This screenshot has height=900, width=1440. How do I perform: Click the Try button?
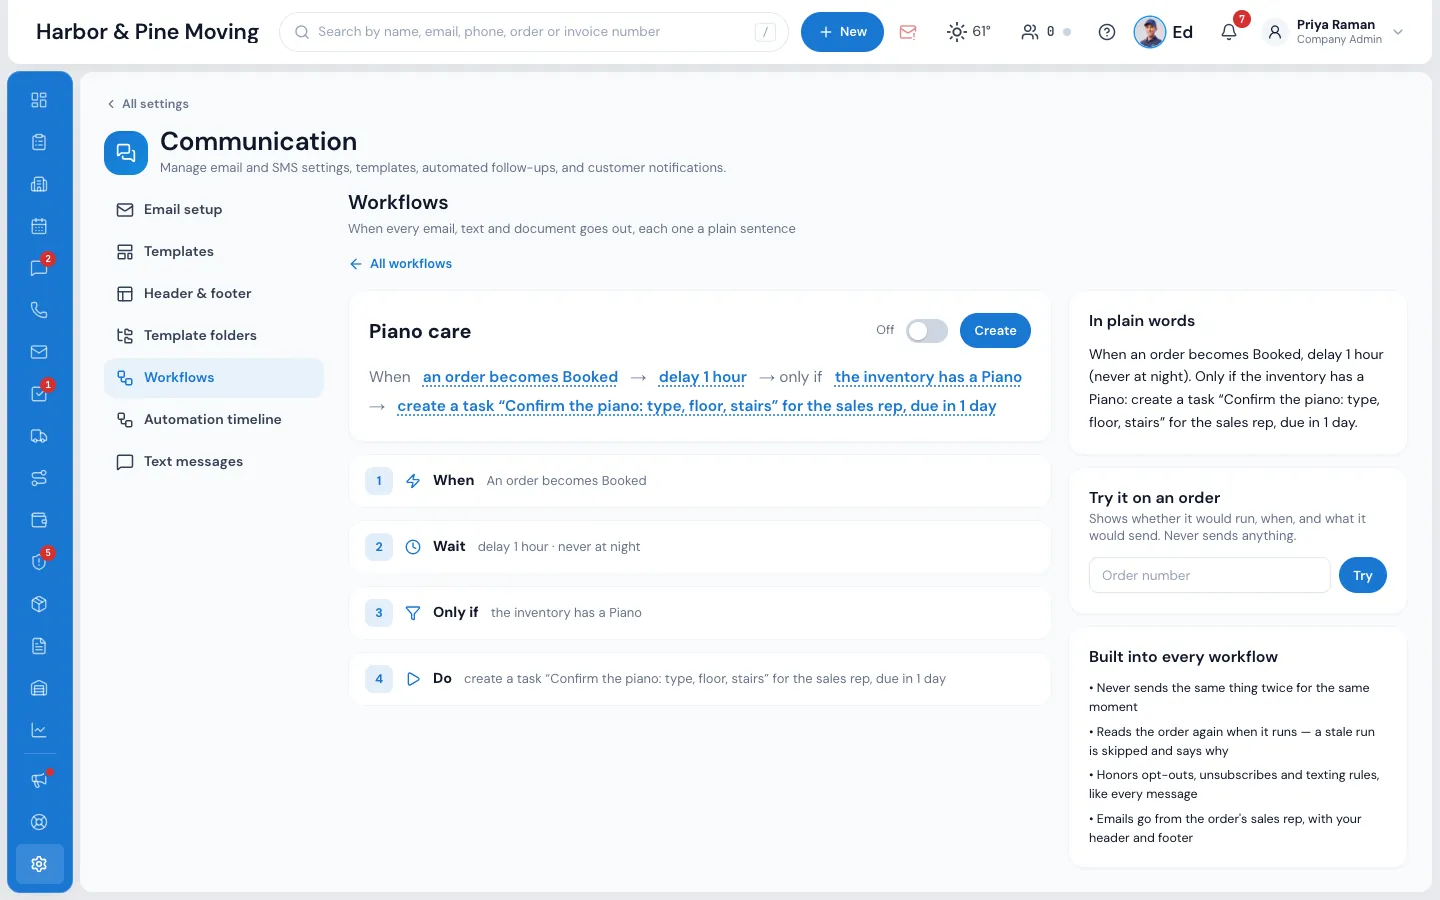tap(1362, 575)
